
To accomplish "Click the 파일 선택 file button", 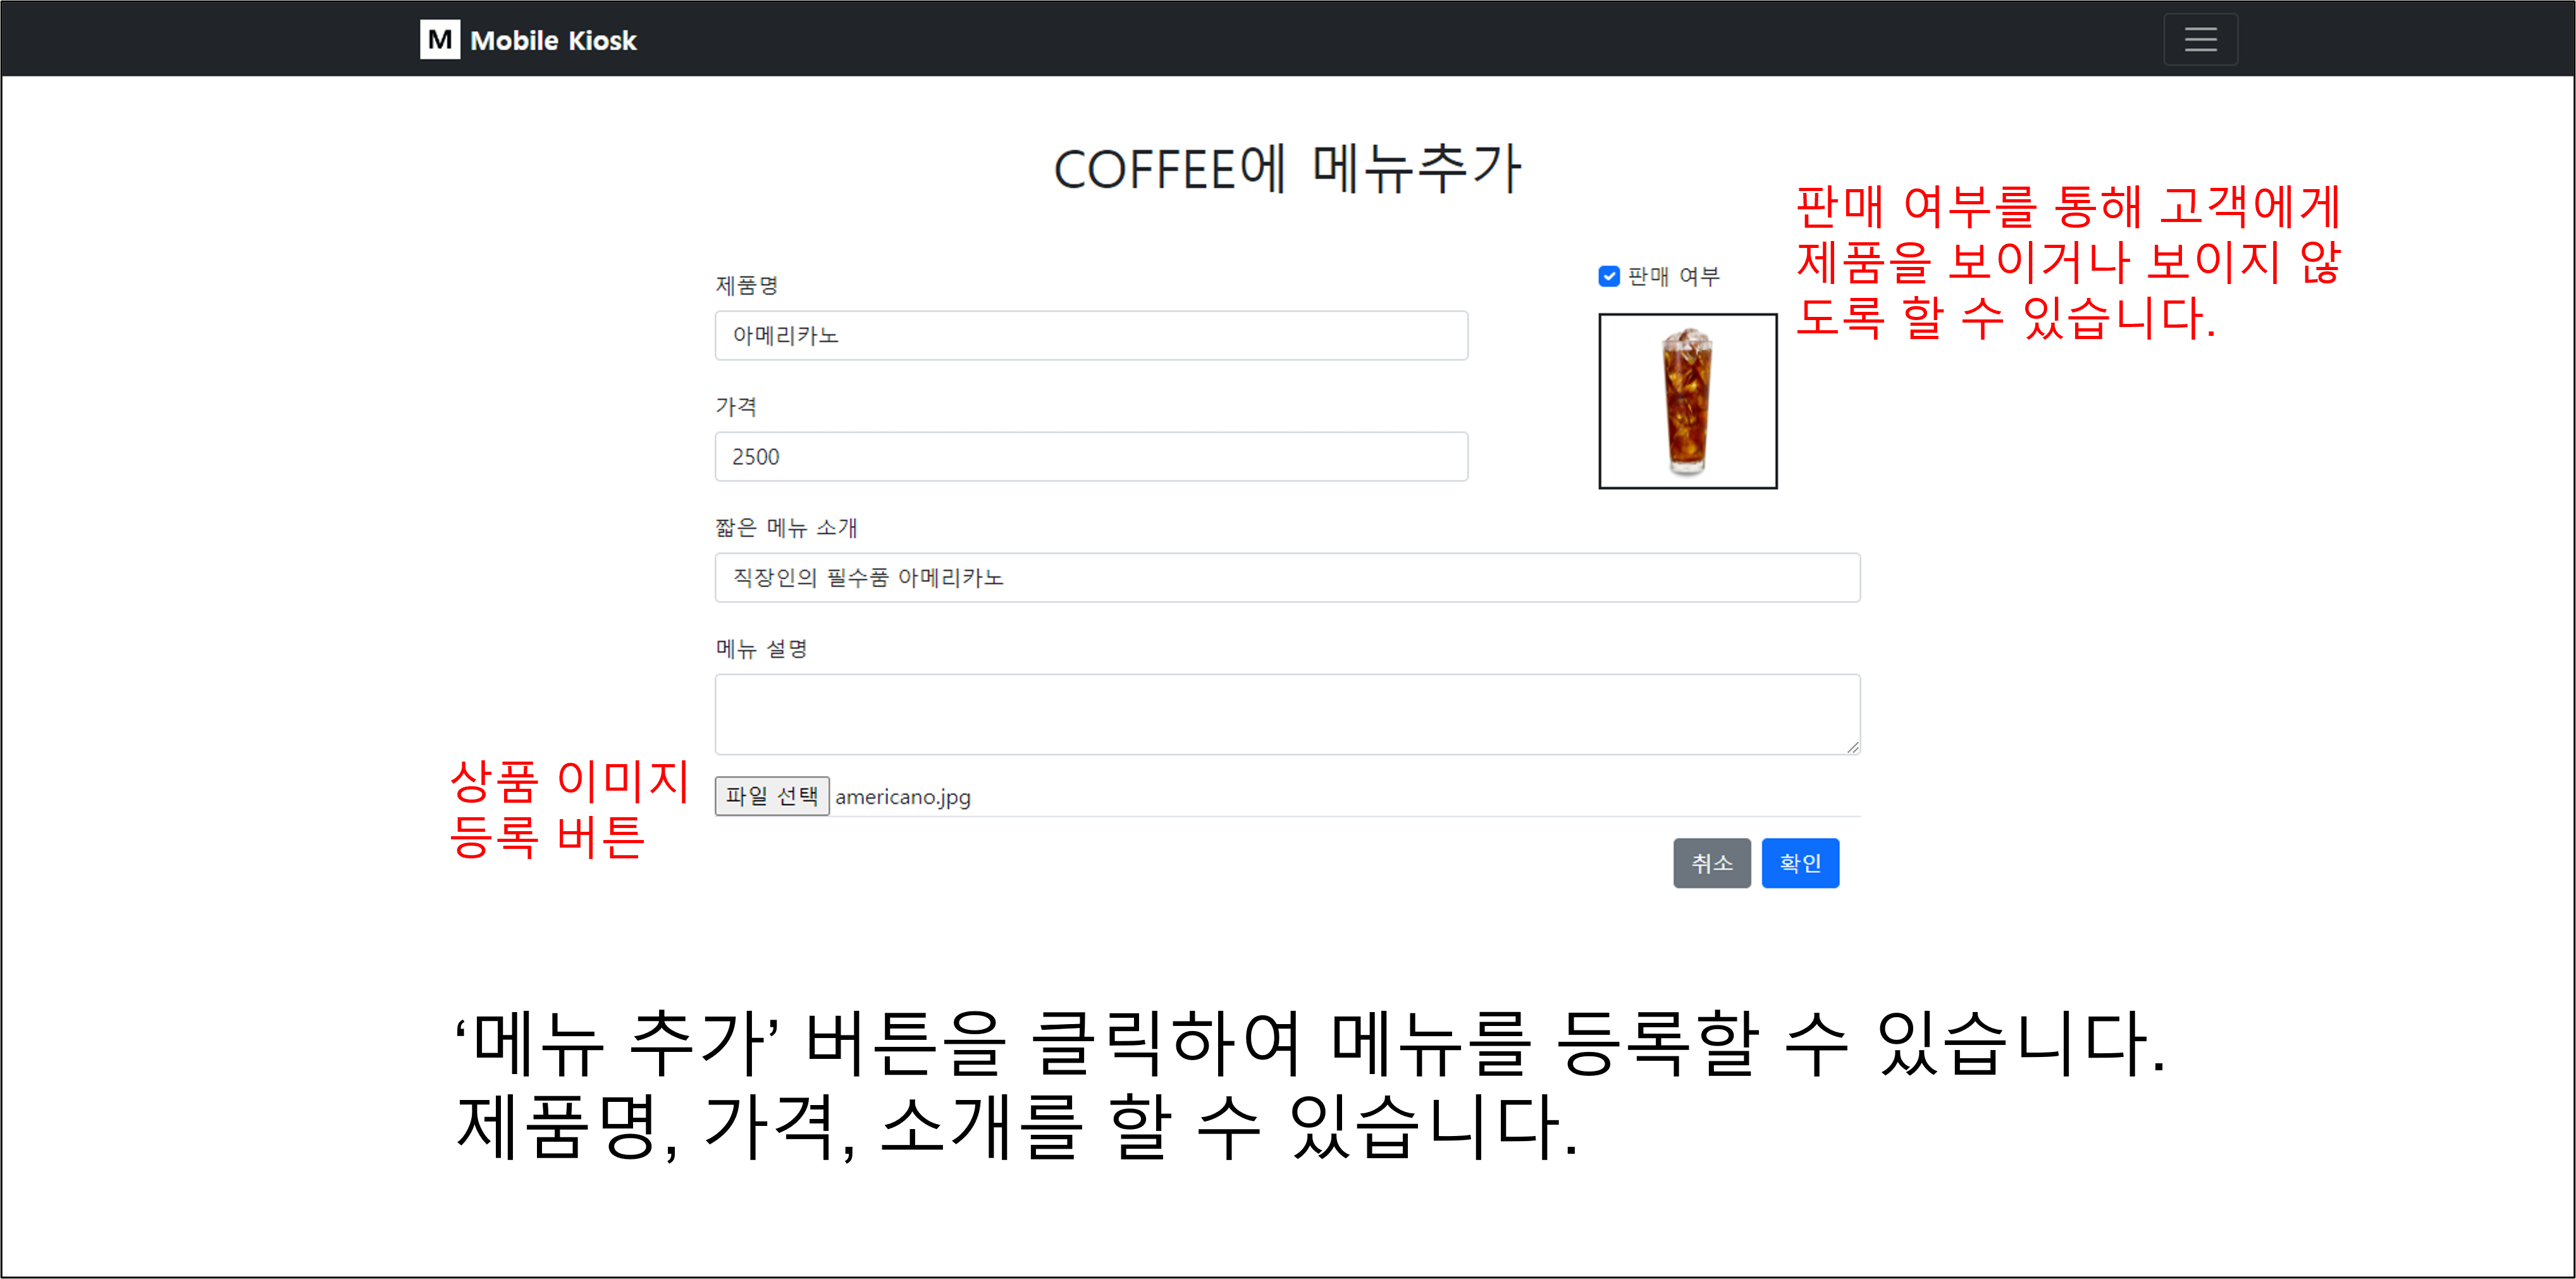I will (771, 796).
